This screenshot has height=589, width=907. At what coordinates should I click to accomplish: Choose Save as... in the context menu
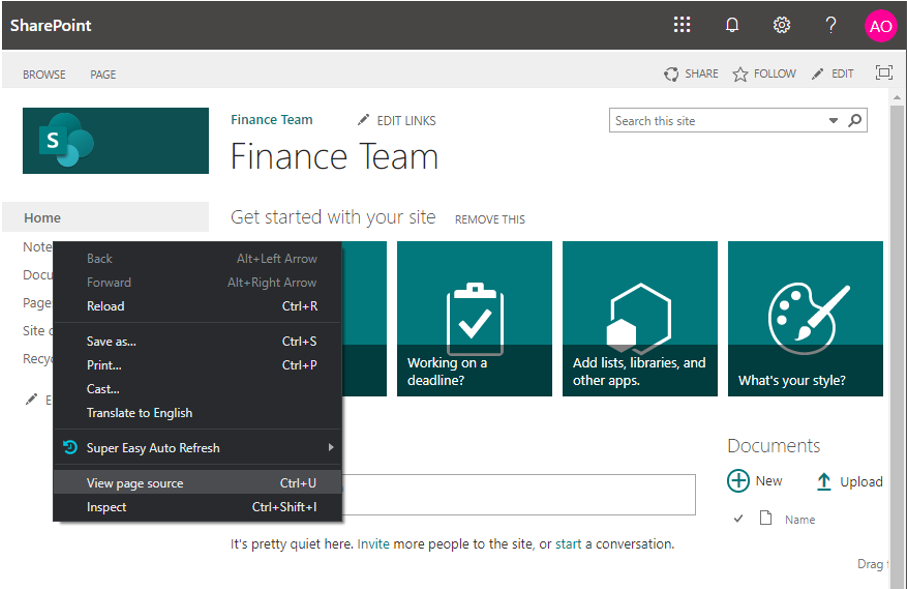pos(197,341)
